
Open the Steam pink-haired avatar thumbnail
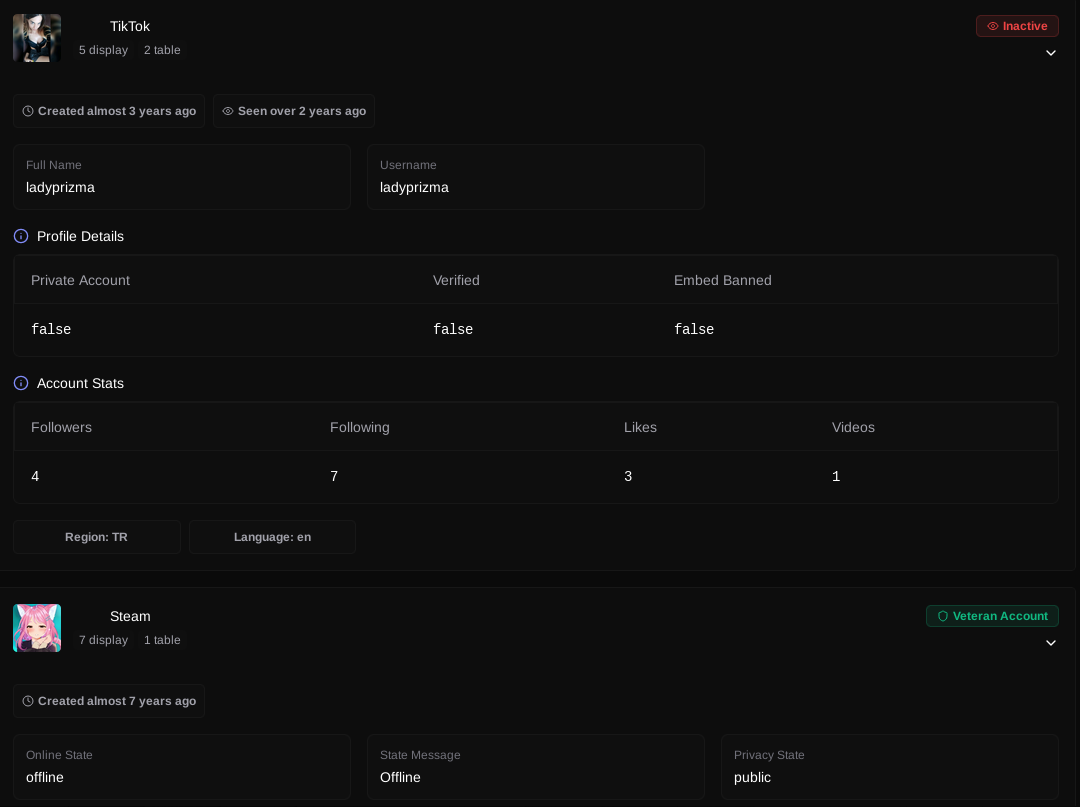[37, 628]
